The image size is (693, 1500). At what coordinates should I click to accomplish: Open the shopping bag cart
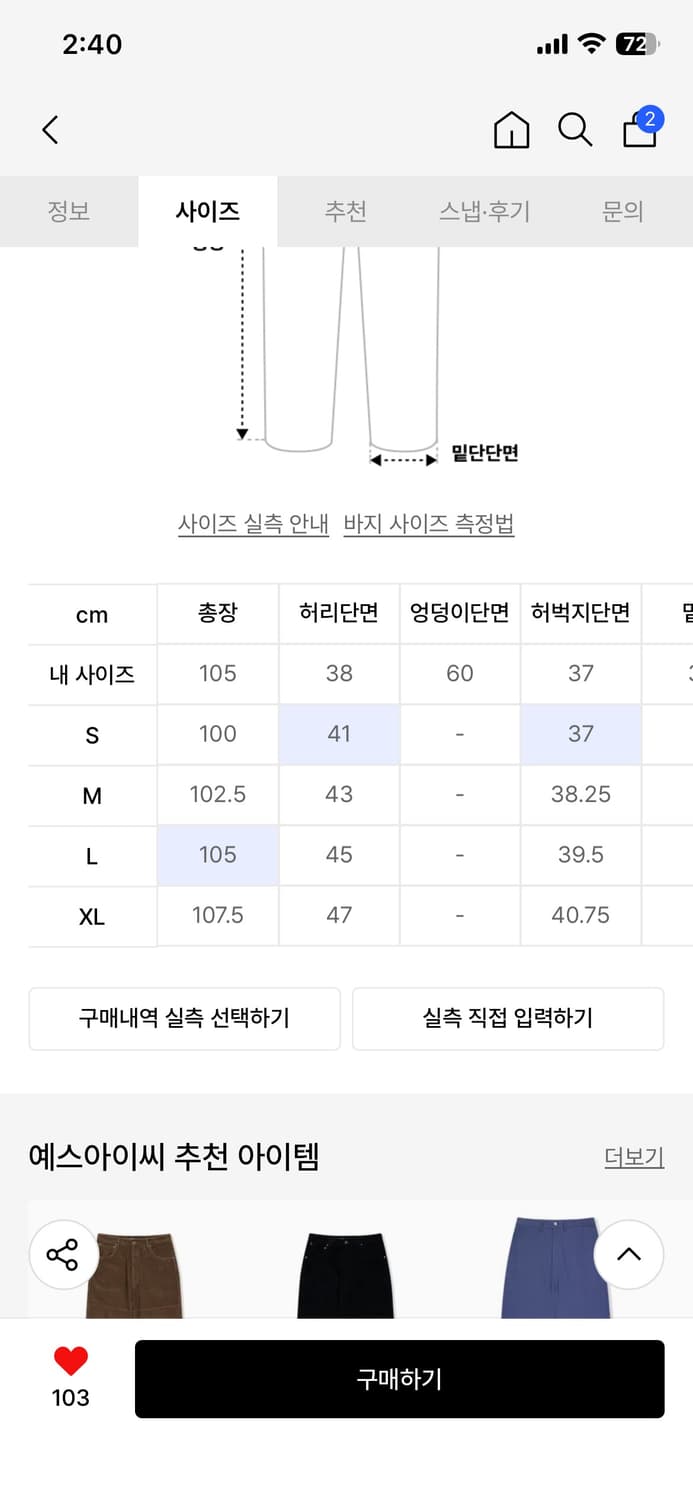click(x=640, y=130)
